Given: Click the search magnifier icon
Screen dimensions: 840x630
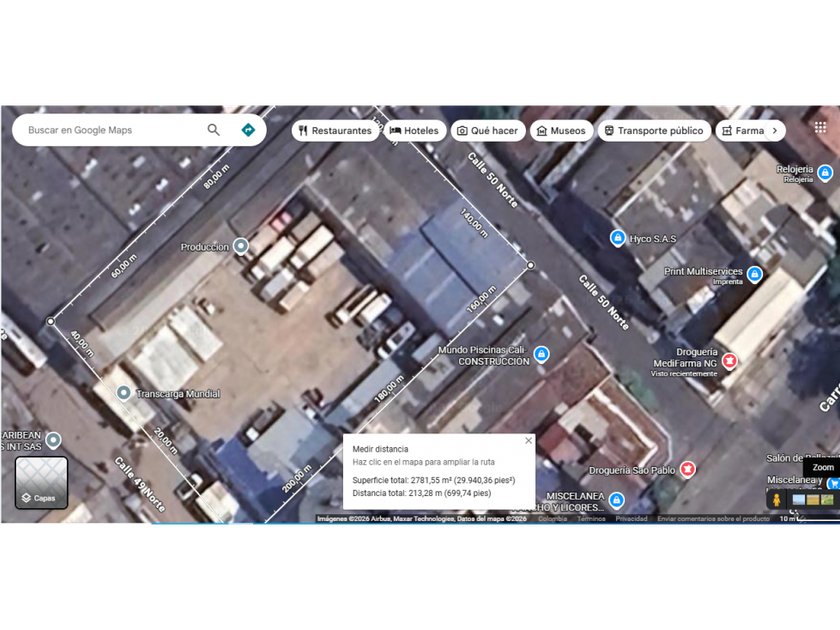Looking at the screenshot, I should coord(213,130).
